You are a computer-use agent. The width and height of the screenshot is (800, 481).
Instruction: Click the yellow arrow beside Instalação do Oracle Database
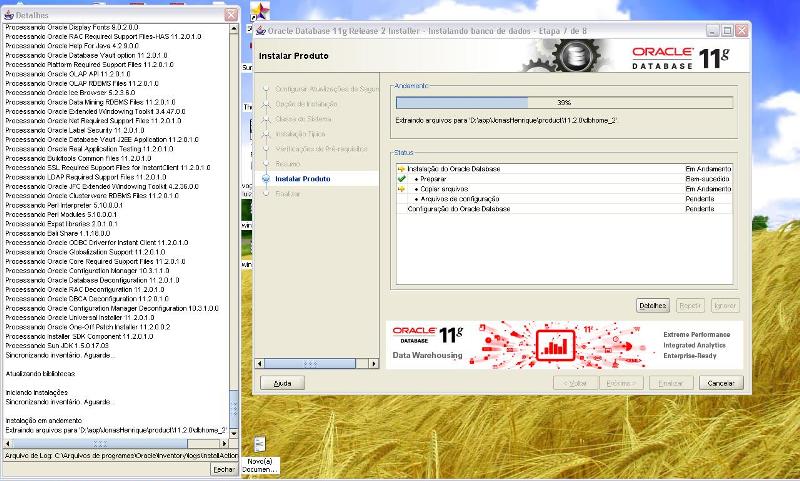pos(402,169)
